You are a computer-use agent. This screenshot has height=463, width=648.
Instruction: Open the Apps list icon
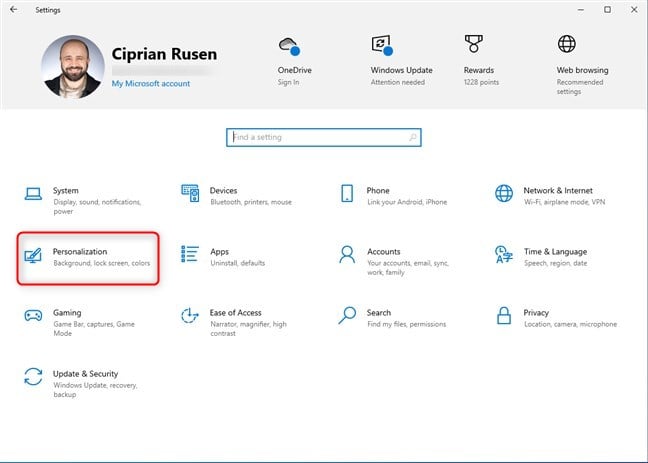190,254
